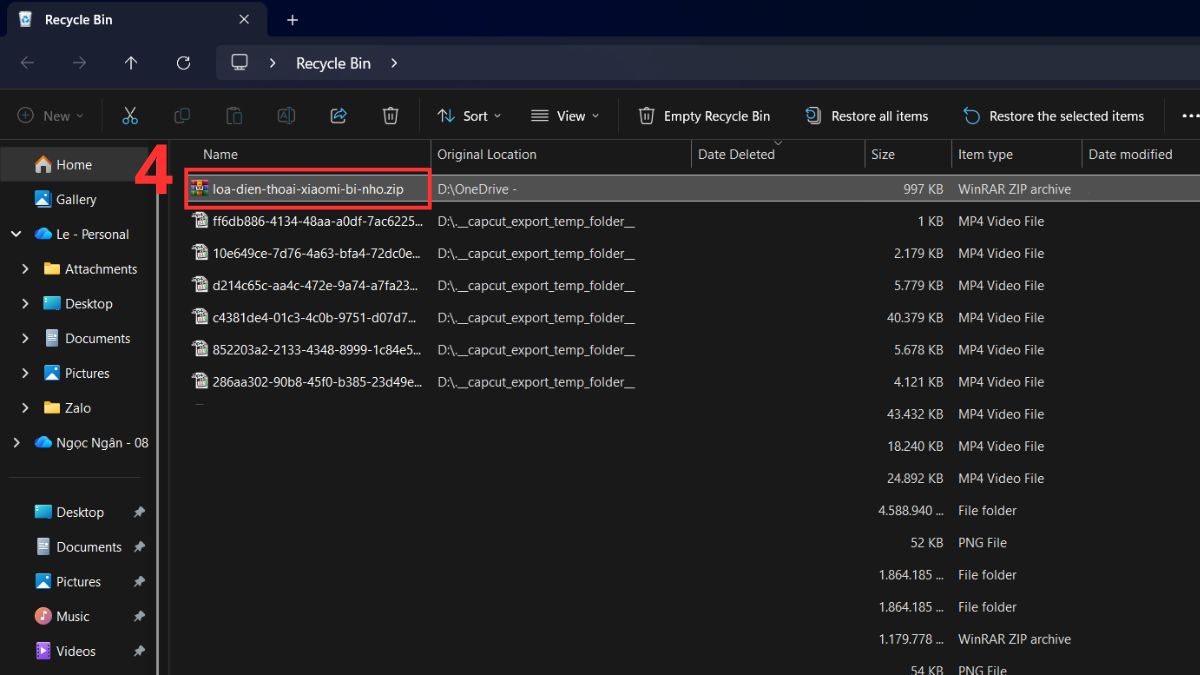
Task: Open Gallery in the sidebar
Action: 75,199
